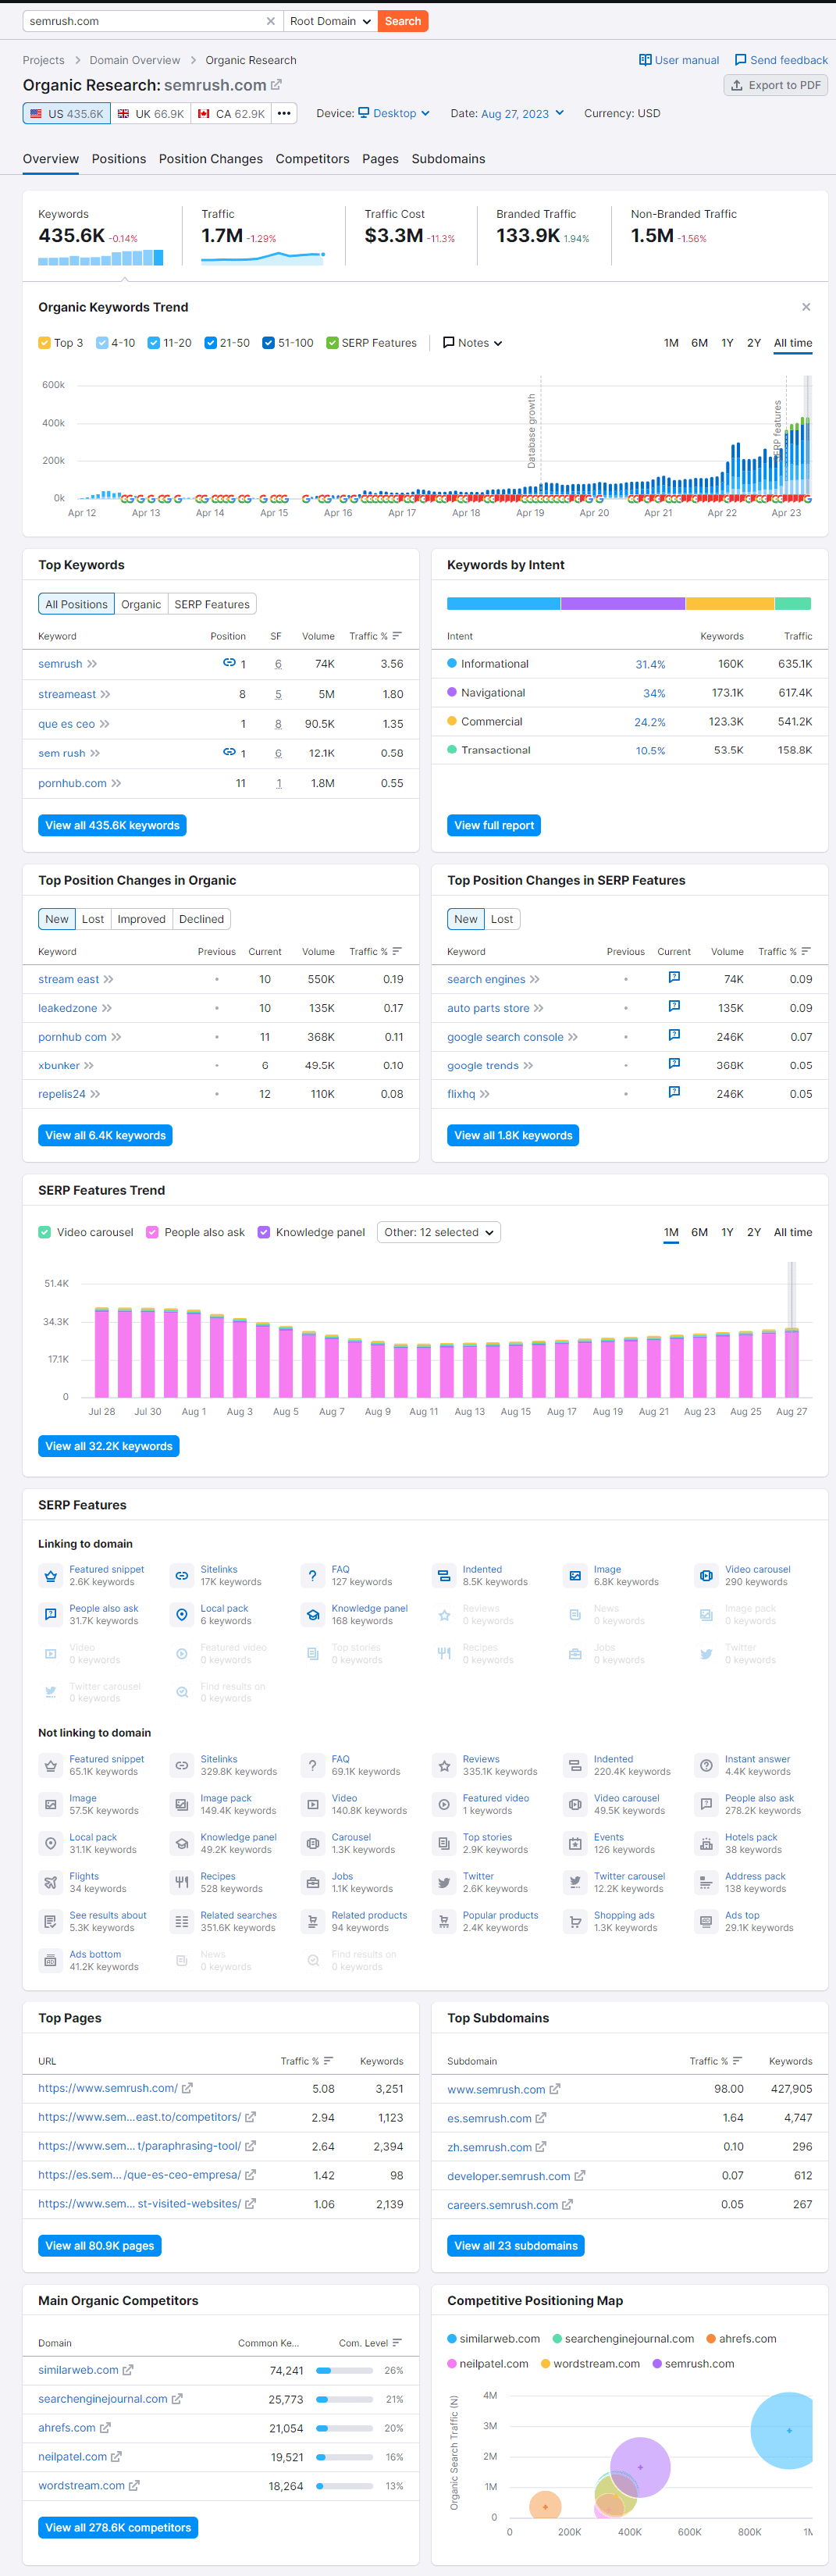Open the User manual book icon
The width and height of the screenshot is (836, 2576).
[x=645, y=60]
